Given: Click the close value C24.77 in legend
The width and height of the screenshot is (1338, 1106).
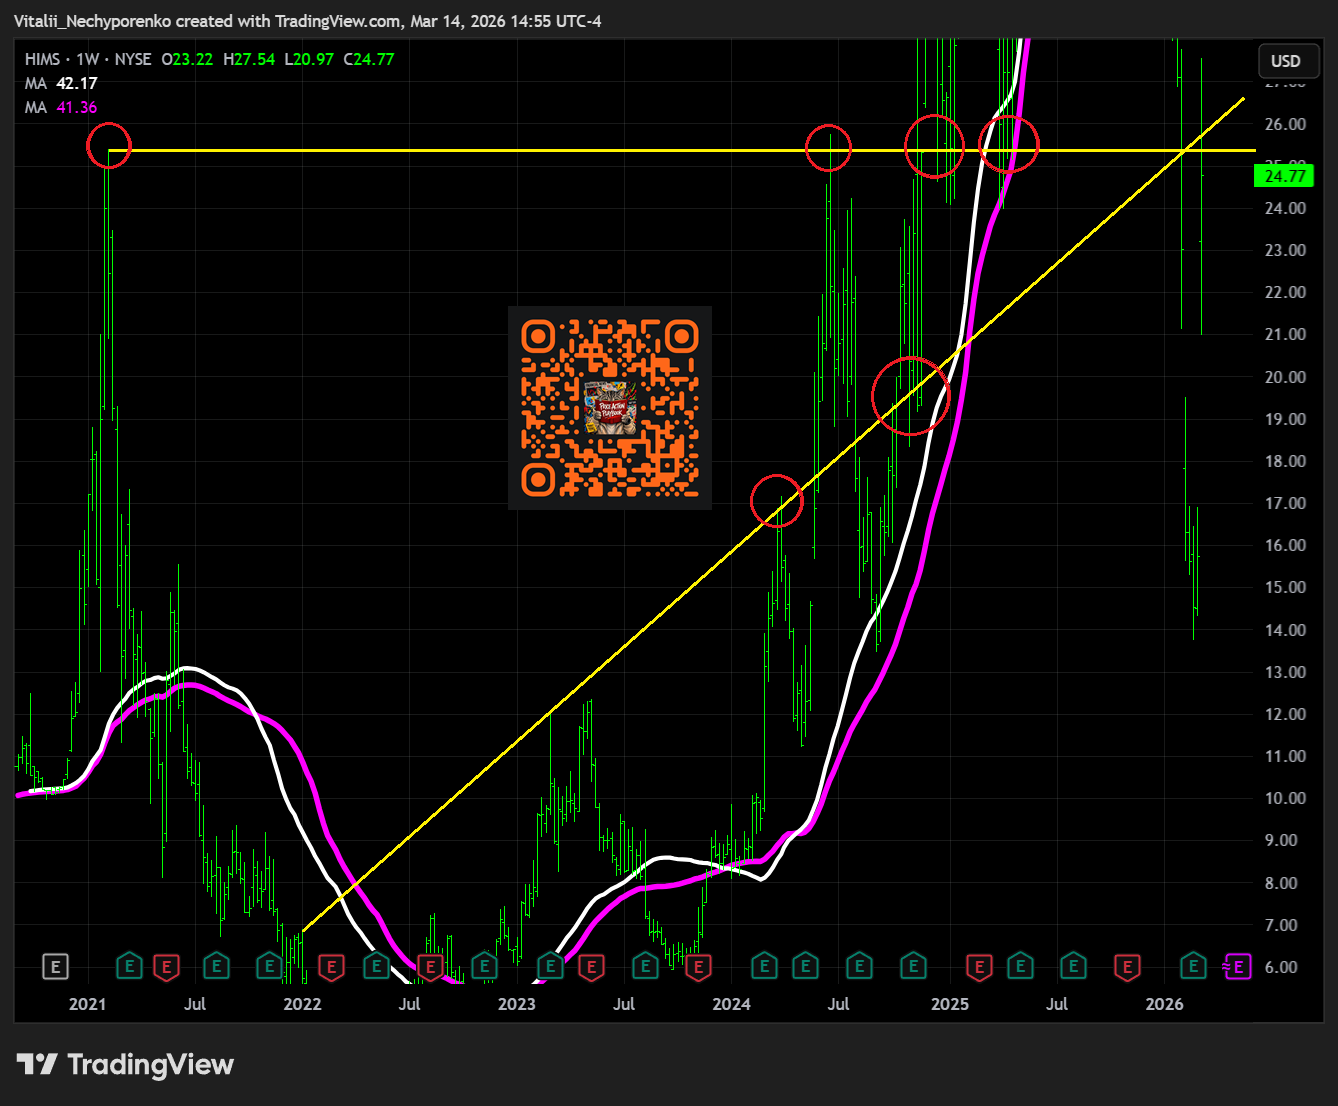Looking at the screenshot, I should (369, 59).
